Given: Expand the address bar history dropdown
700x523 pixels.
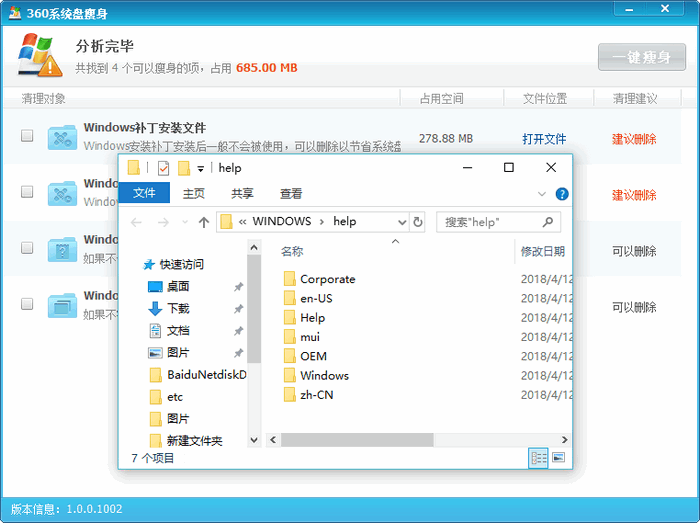Looking at the screenshot, I should coord(402,222).
